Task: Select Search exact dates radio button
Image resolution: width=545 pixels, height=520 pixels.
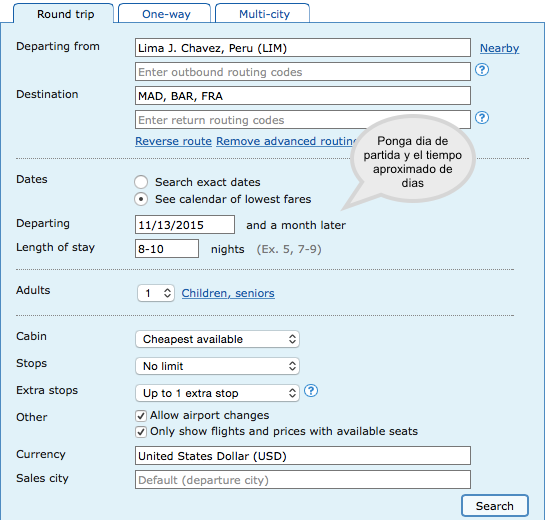Action: click(x=141, y=182)
